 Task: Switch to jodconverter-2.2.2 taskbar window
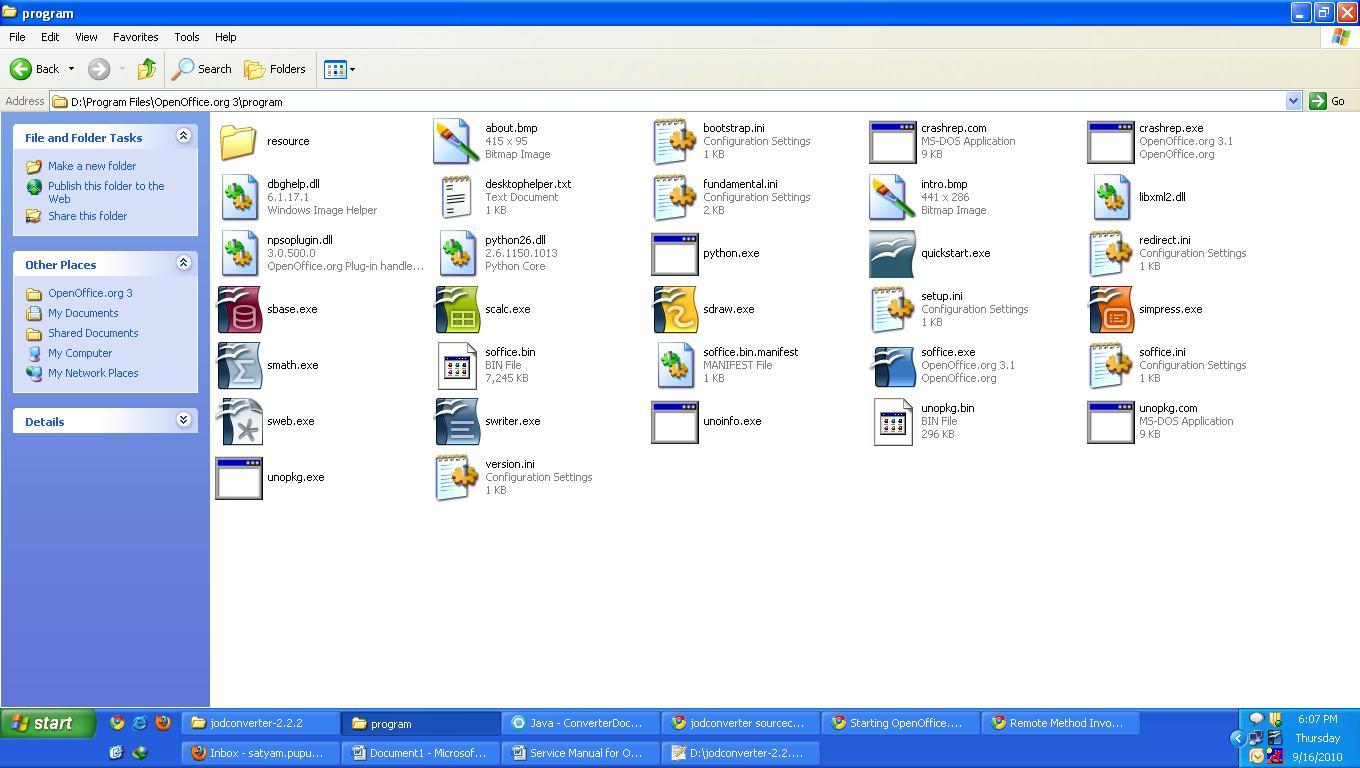(x=261, y=723)
